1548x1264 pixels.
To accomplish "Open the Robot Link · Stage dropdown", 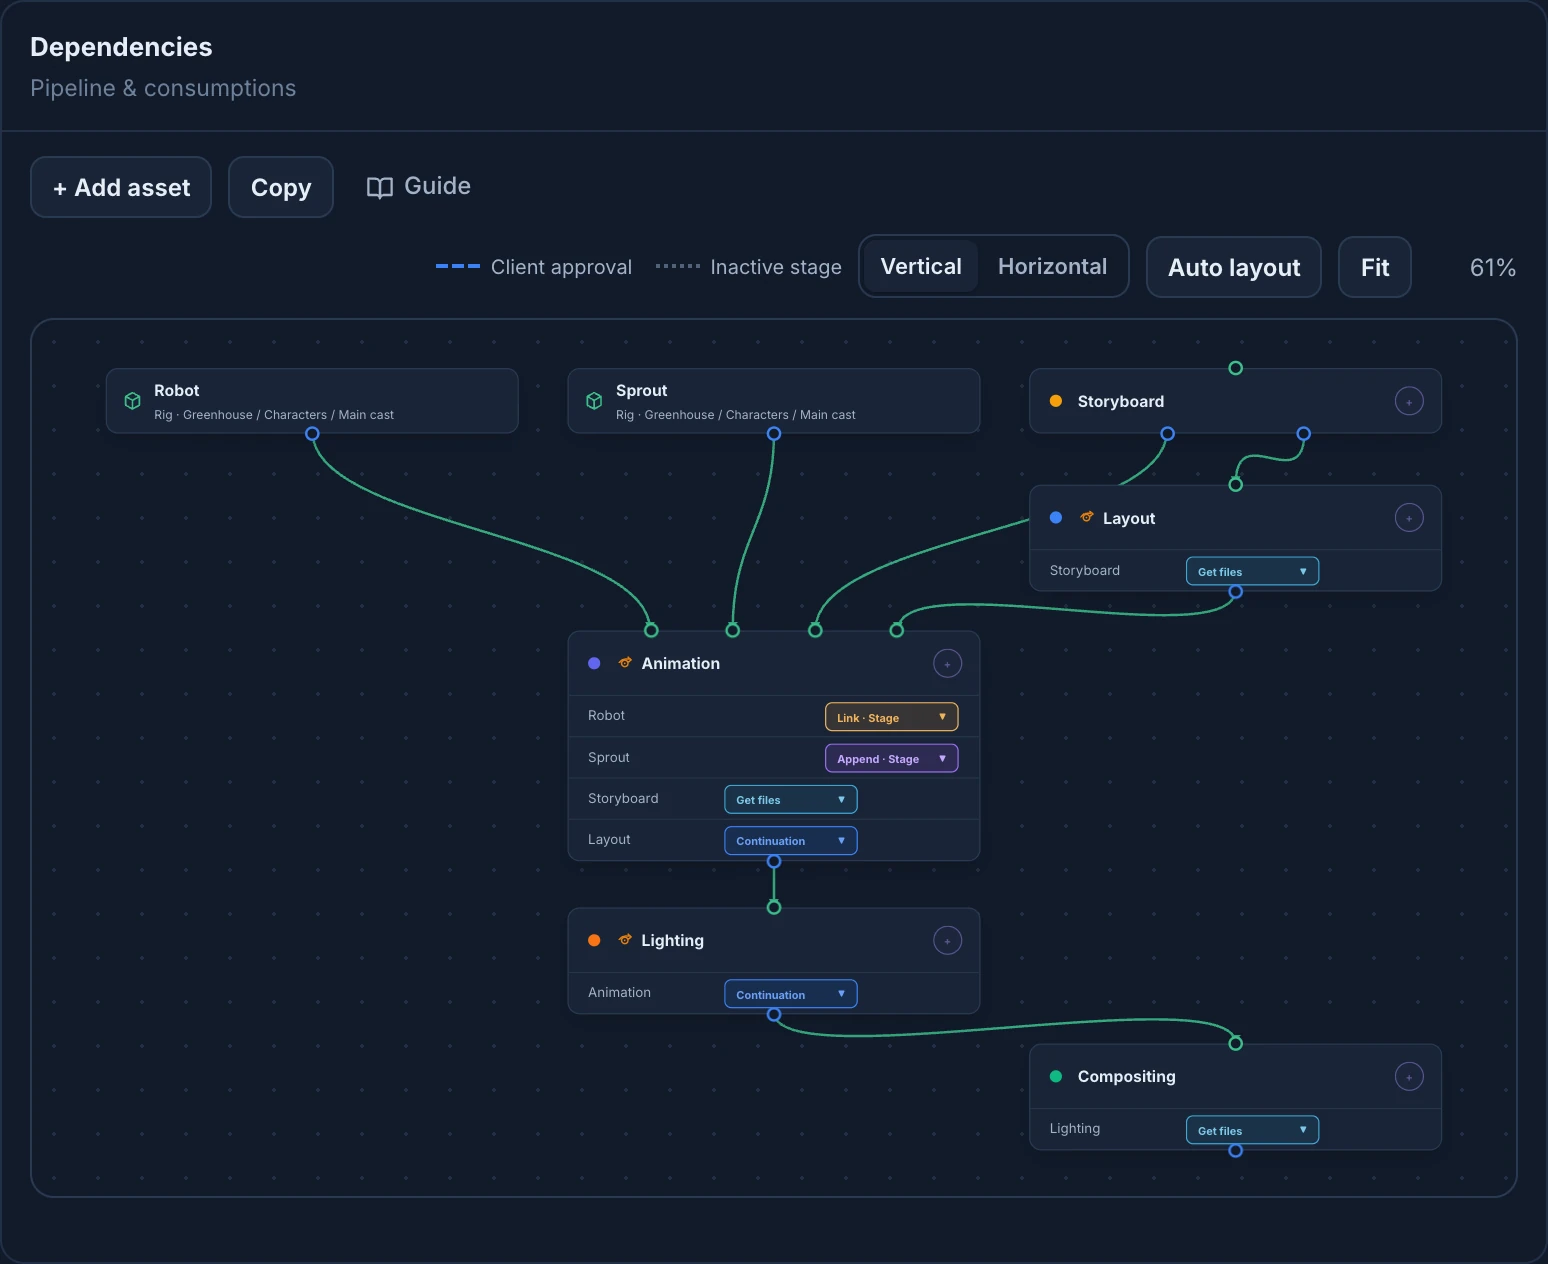I will click(891, 717).
